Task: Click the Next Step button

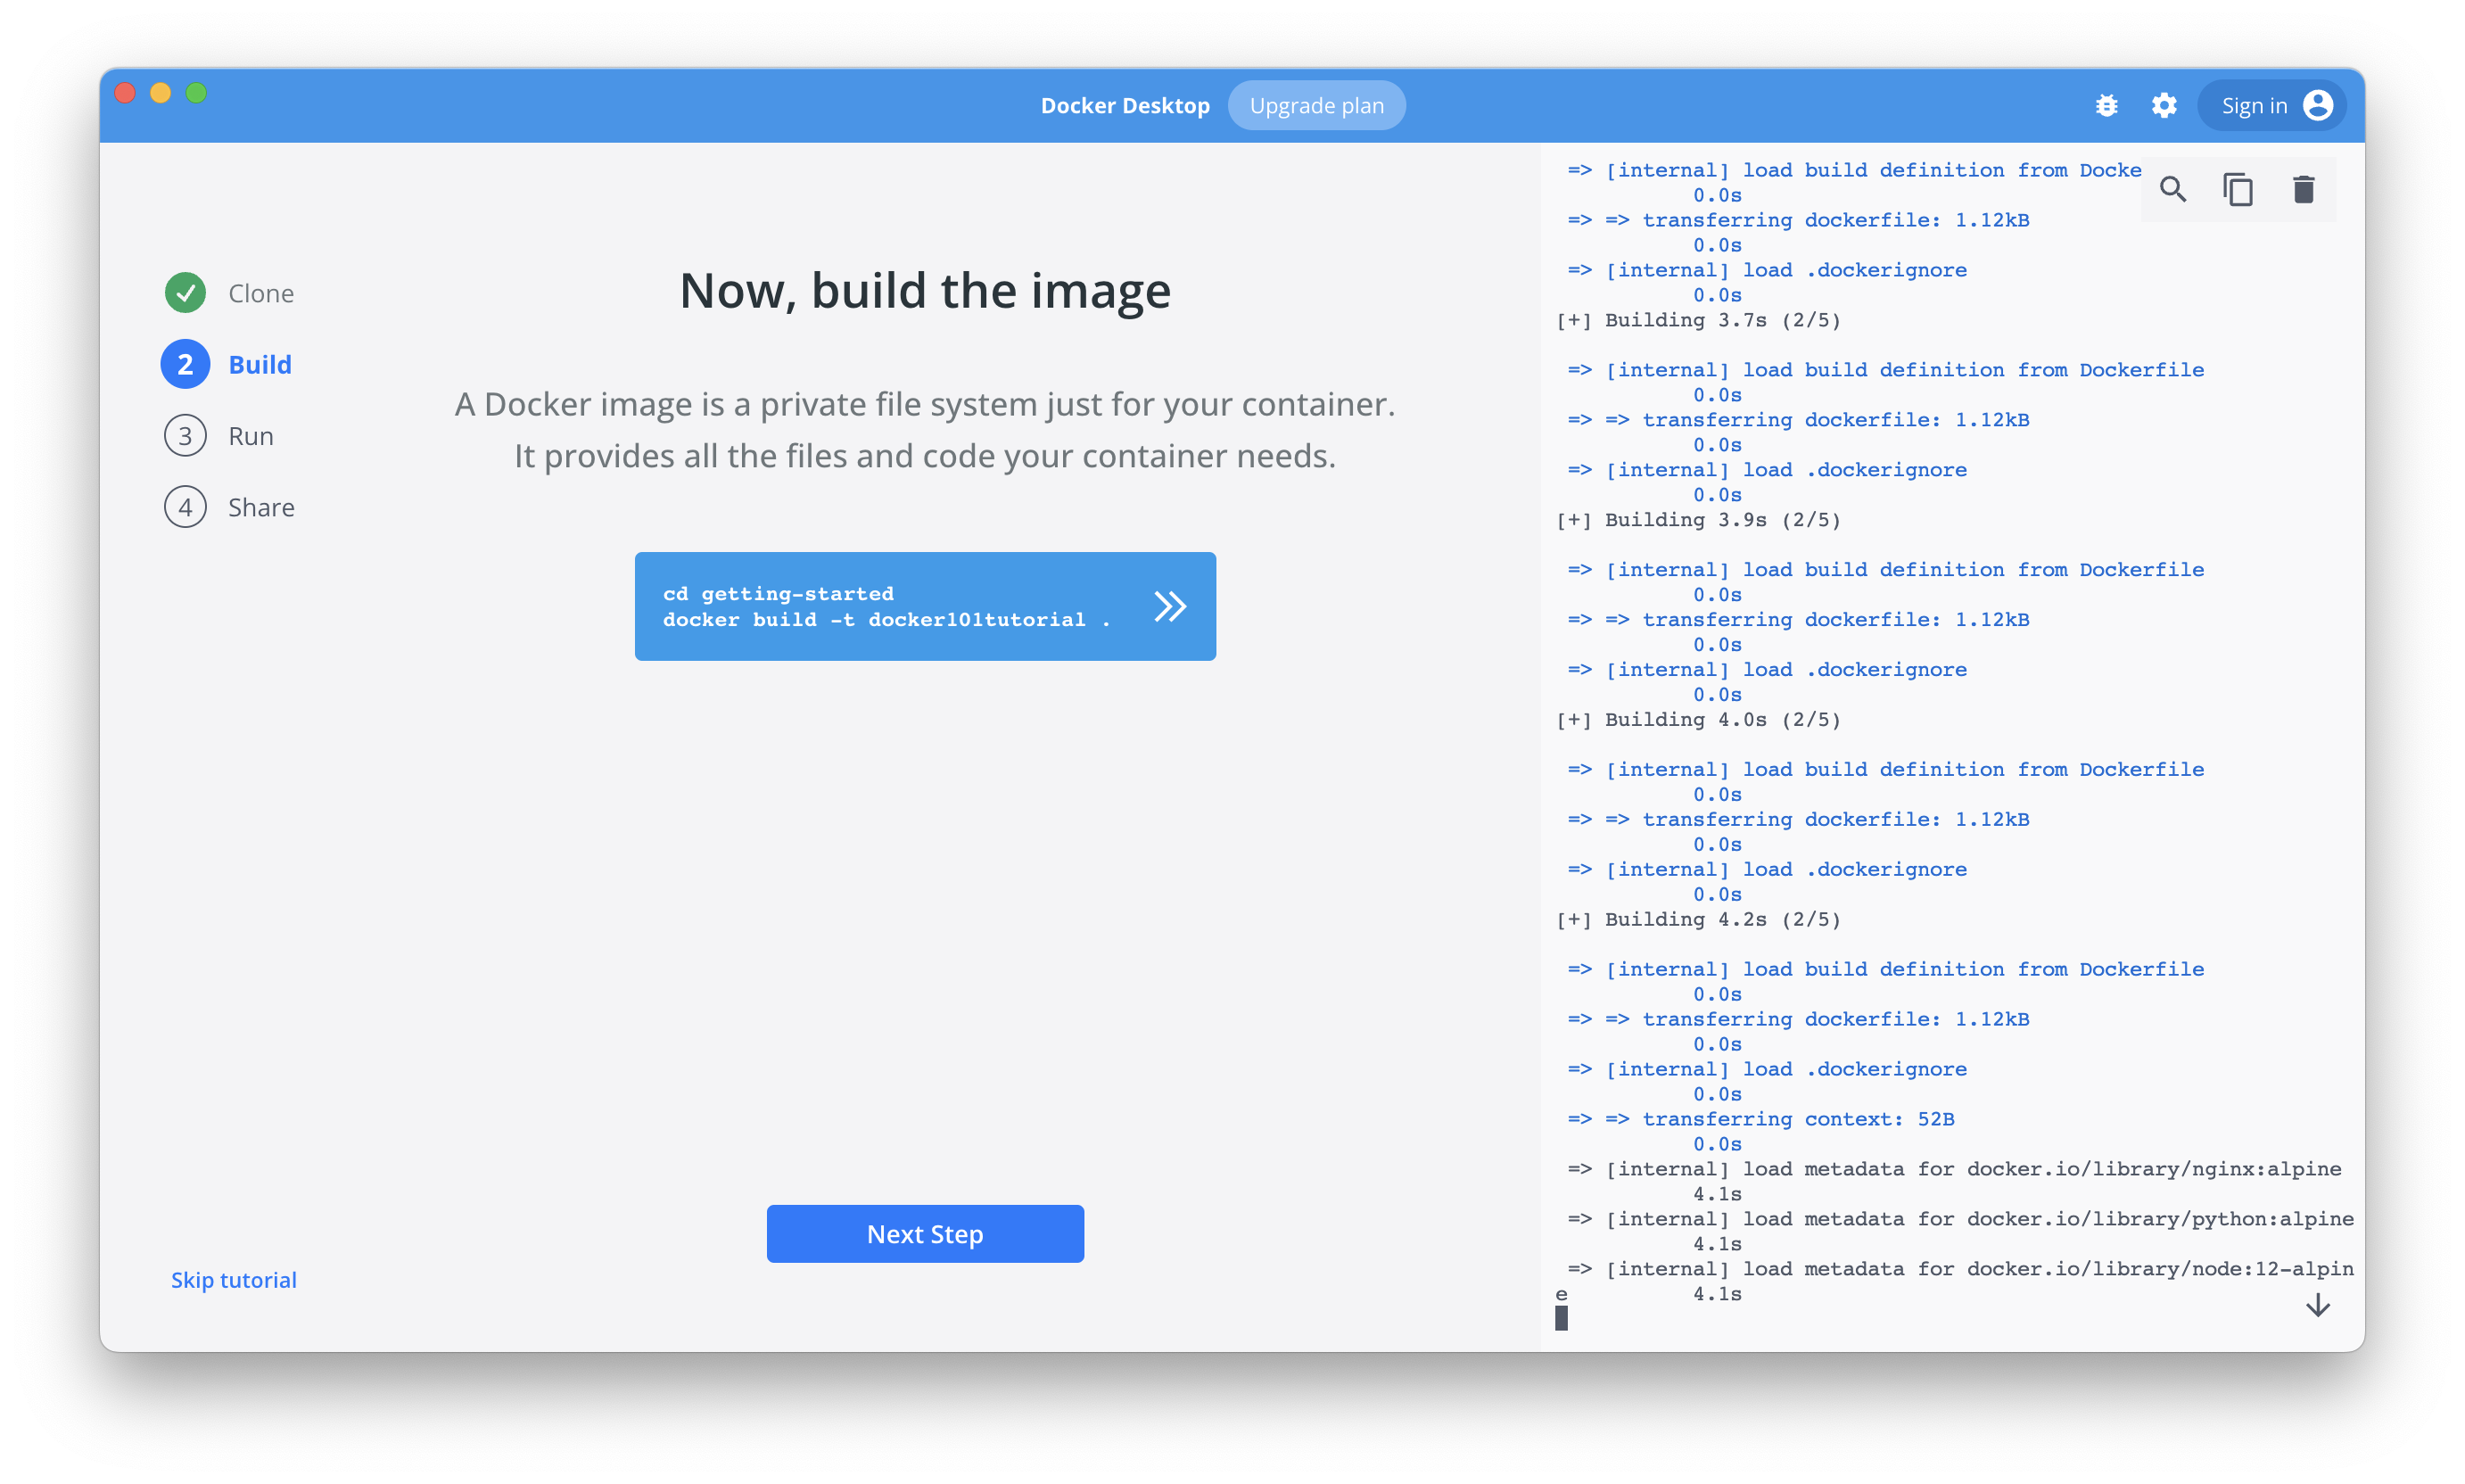Action: (x=925, y=1233)
